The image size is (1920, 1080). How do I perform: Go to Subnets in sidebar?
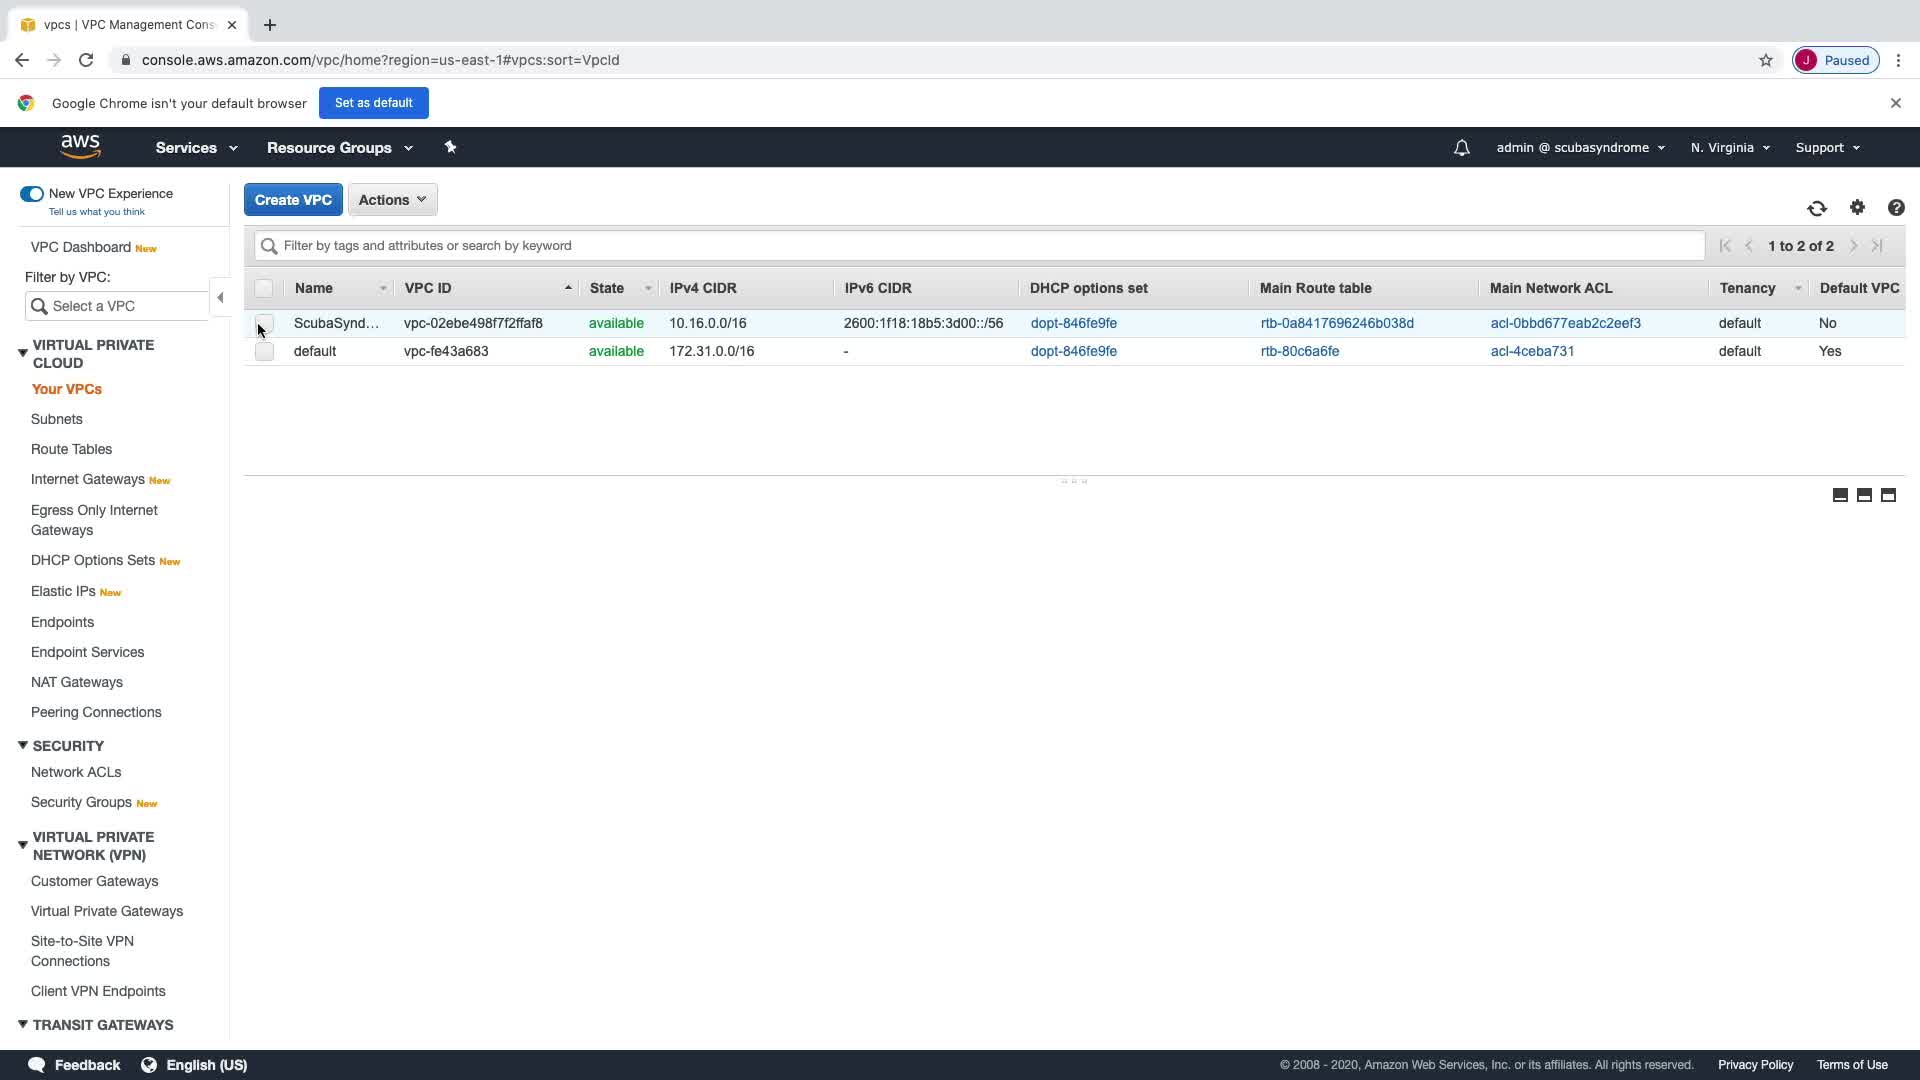tap(56, 419)
